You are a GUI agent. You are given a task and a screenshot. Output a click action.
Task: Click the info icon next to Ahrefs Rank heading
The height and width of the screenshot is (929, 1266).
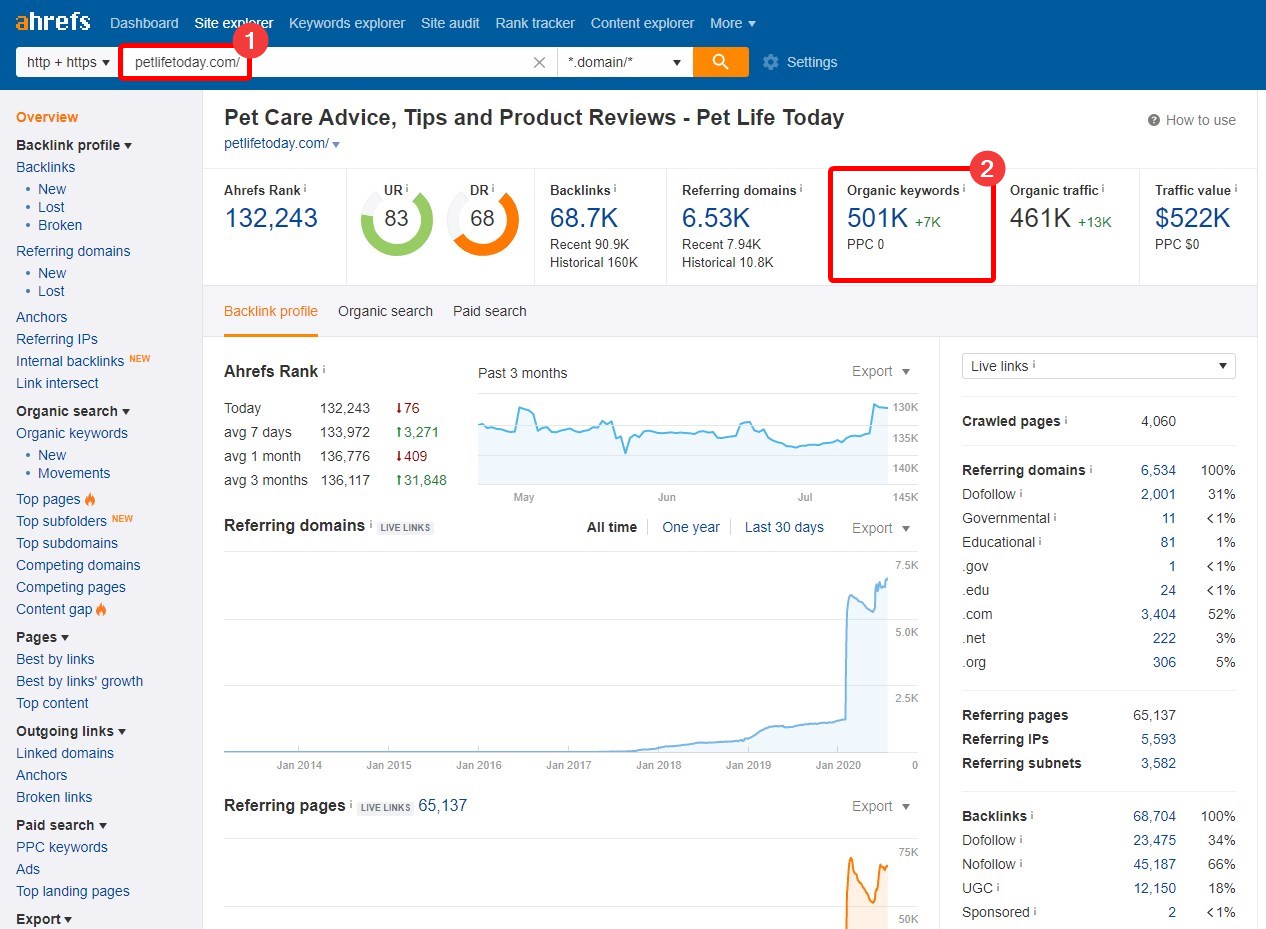[324, 370]
